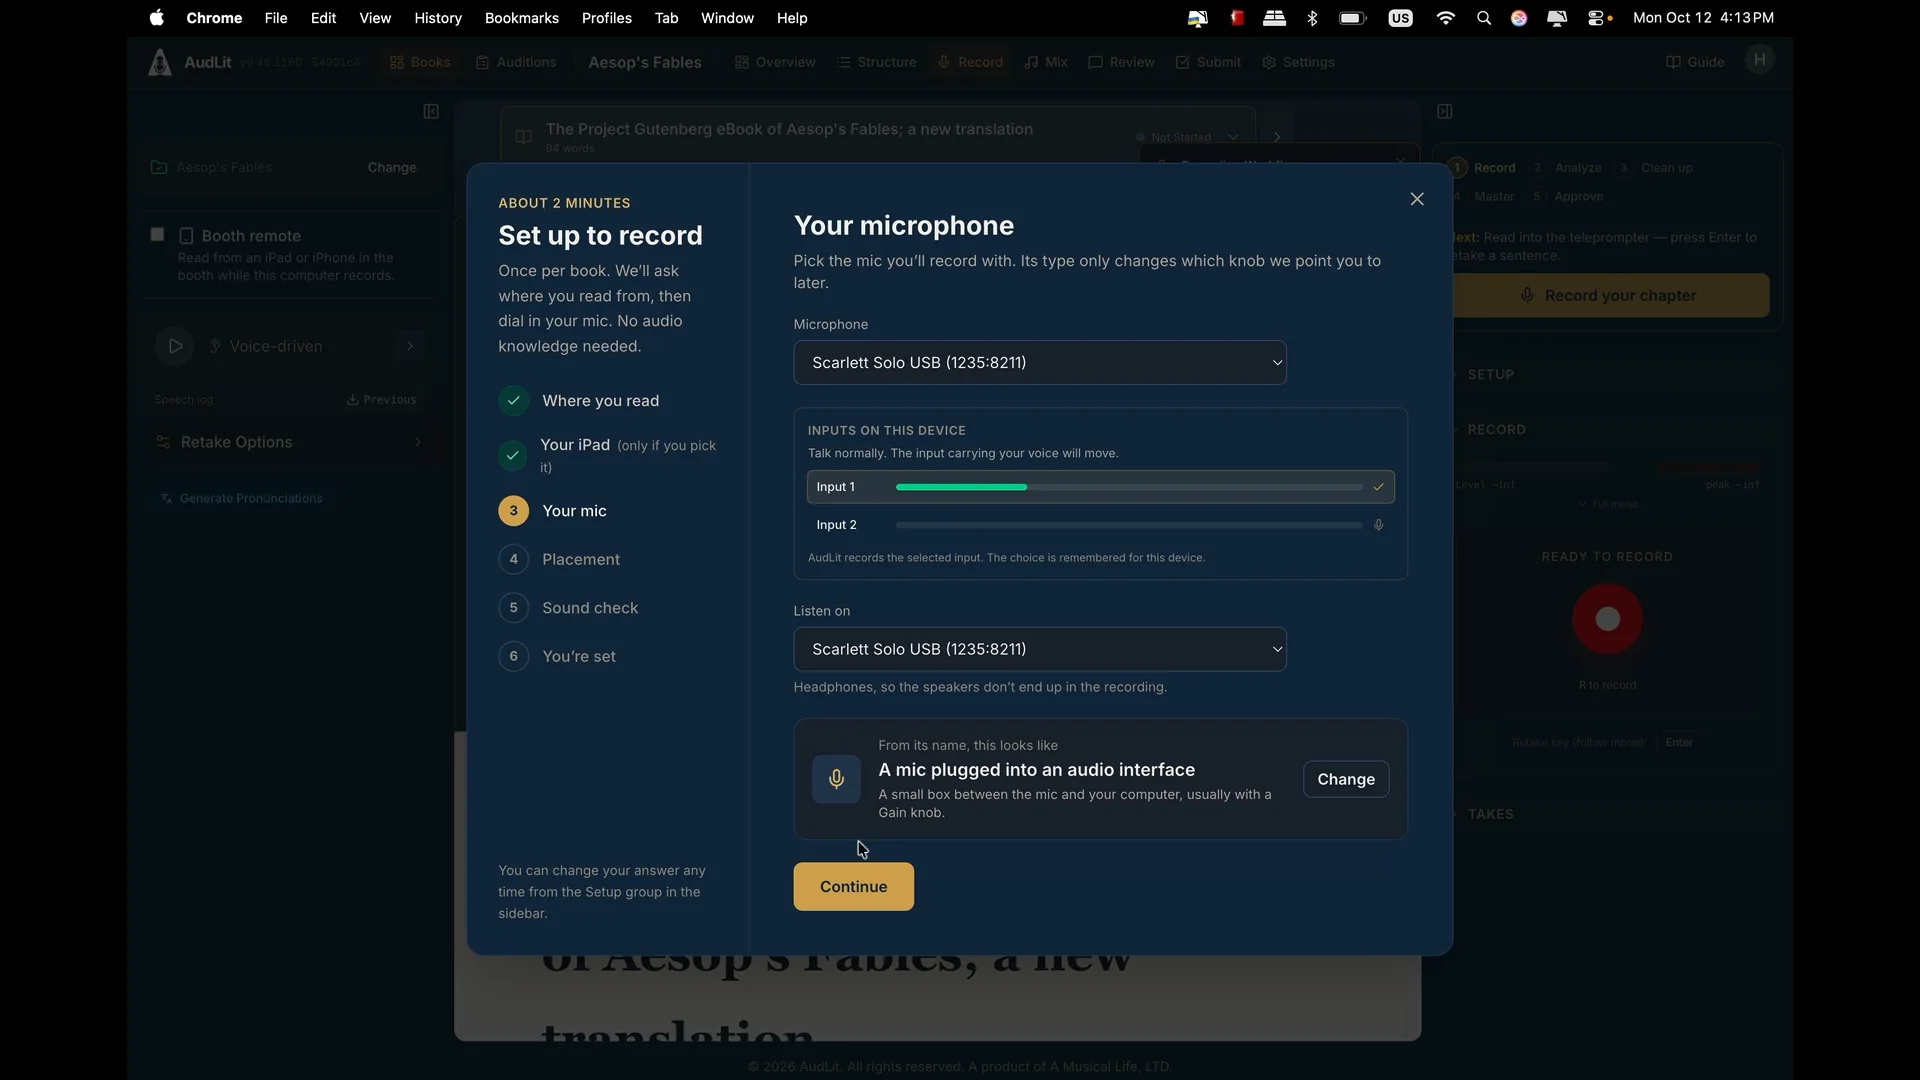
Task: Select step 4 Placement
Action: 559,560
